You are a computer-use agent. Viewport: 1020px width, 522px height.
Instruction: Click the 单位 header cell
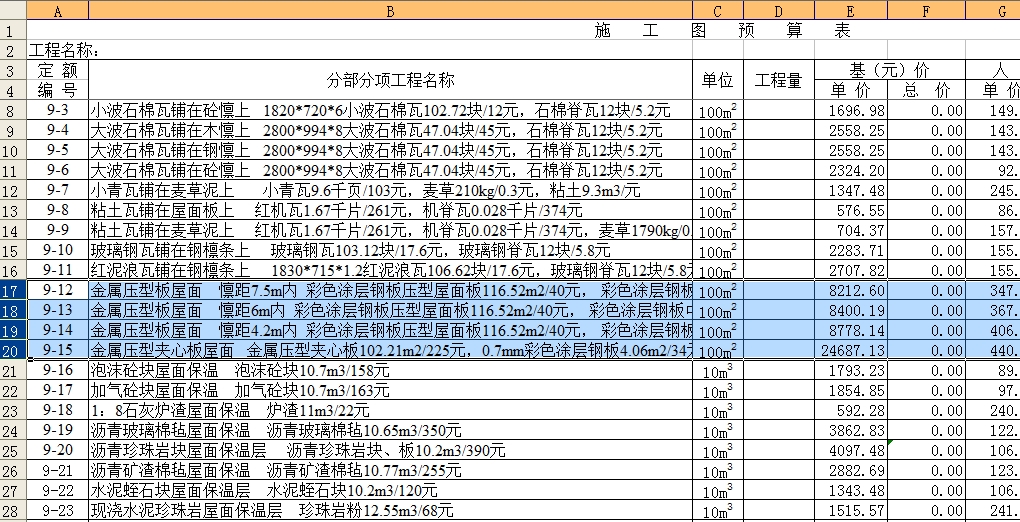[718, 79]
